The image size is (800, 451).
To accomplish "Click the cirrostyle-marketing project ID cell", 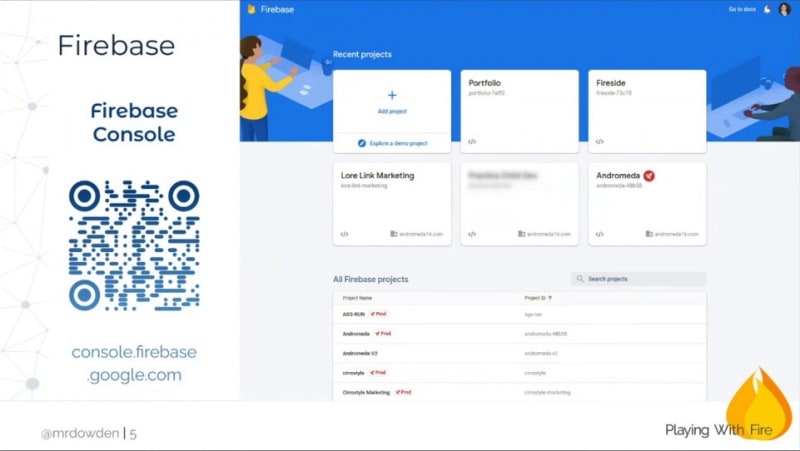I will 547,393.
